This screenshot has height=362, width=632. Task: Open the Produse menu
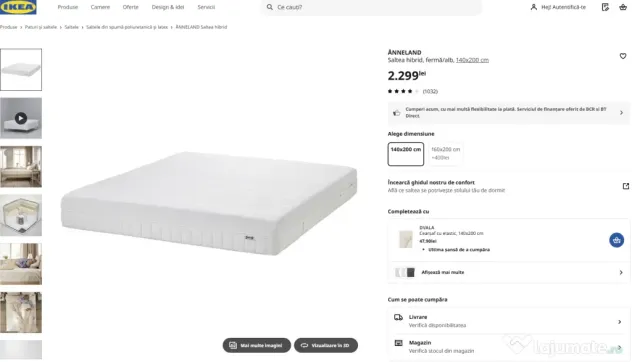pyautogui.click(x=68, y=7)
